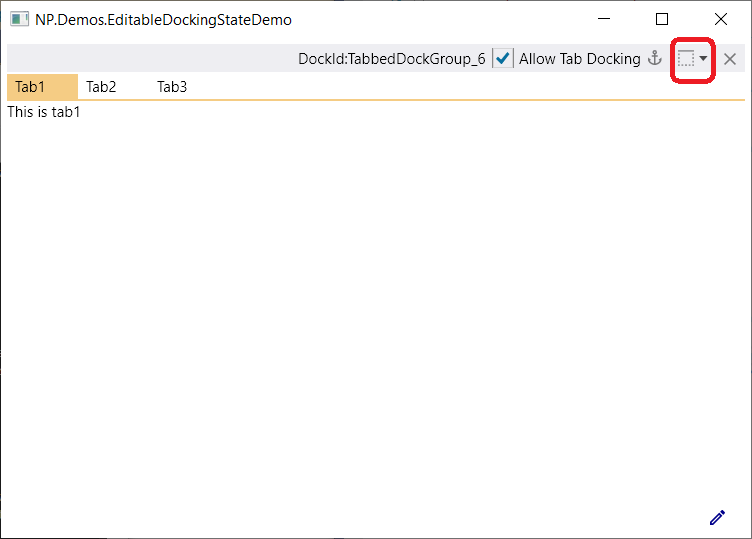Image resolution: width=752 pixels, height=539 pixels.
Task: Close the NP.Demos.EditableDockingStateDemo window
Action: (720, 19)
